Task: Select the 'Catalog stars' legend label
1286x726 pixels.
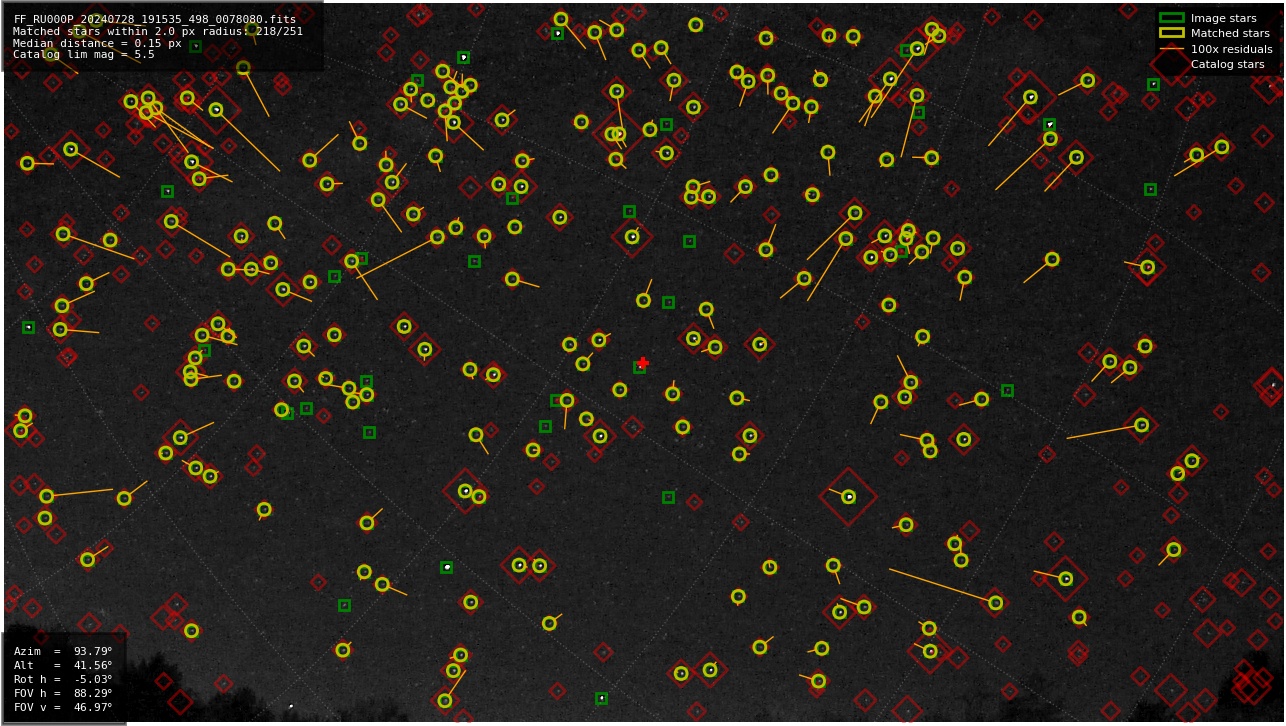Action: tap(1227, 64)
